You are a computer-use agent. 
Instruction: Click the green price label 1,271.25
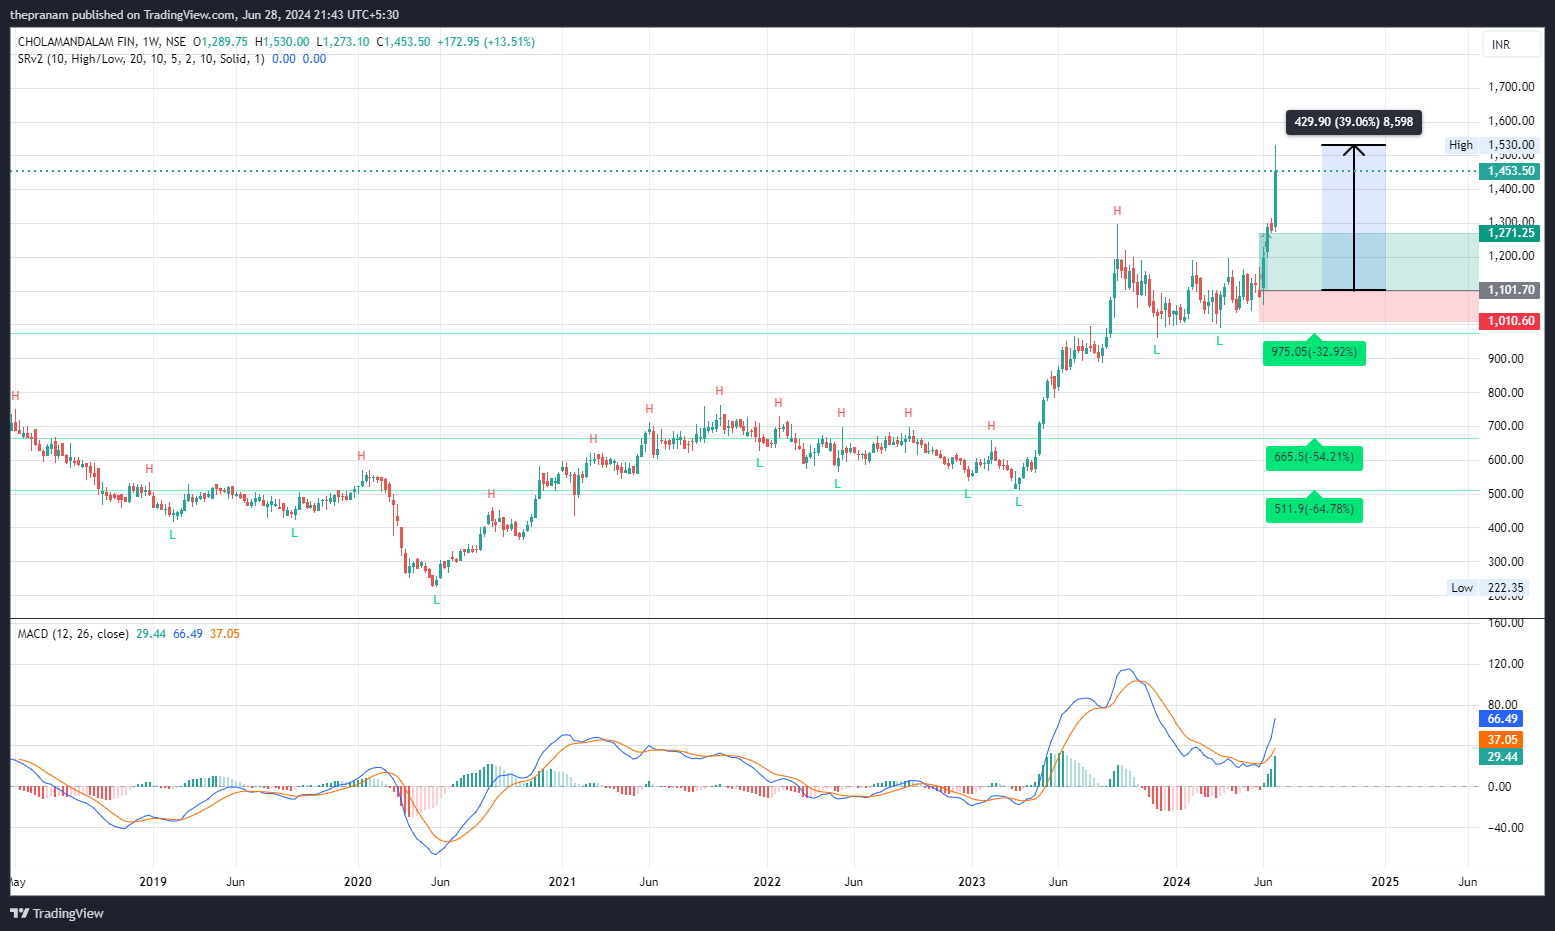1510,233
